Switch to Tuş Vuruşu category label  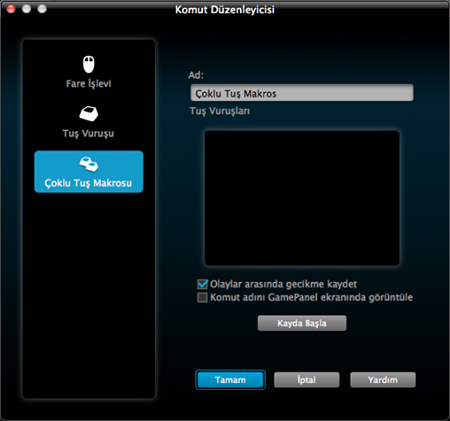88,133
